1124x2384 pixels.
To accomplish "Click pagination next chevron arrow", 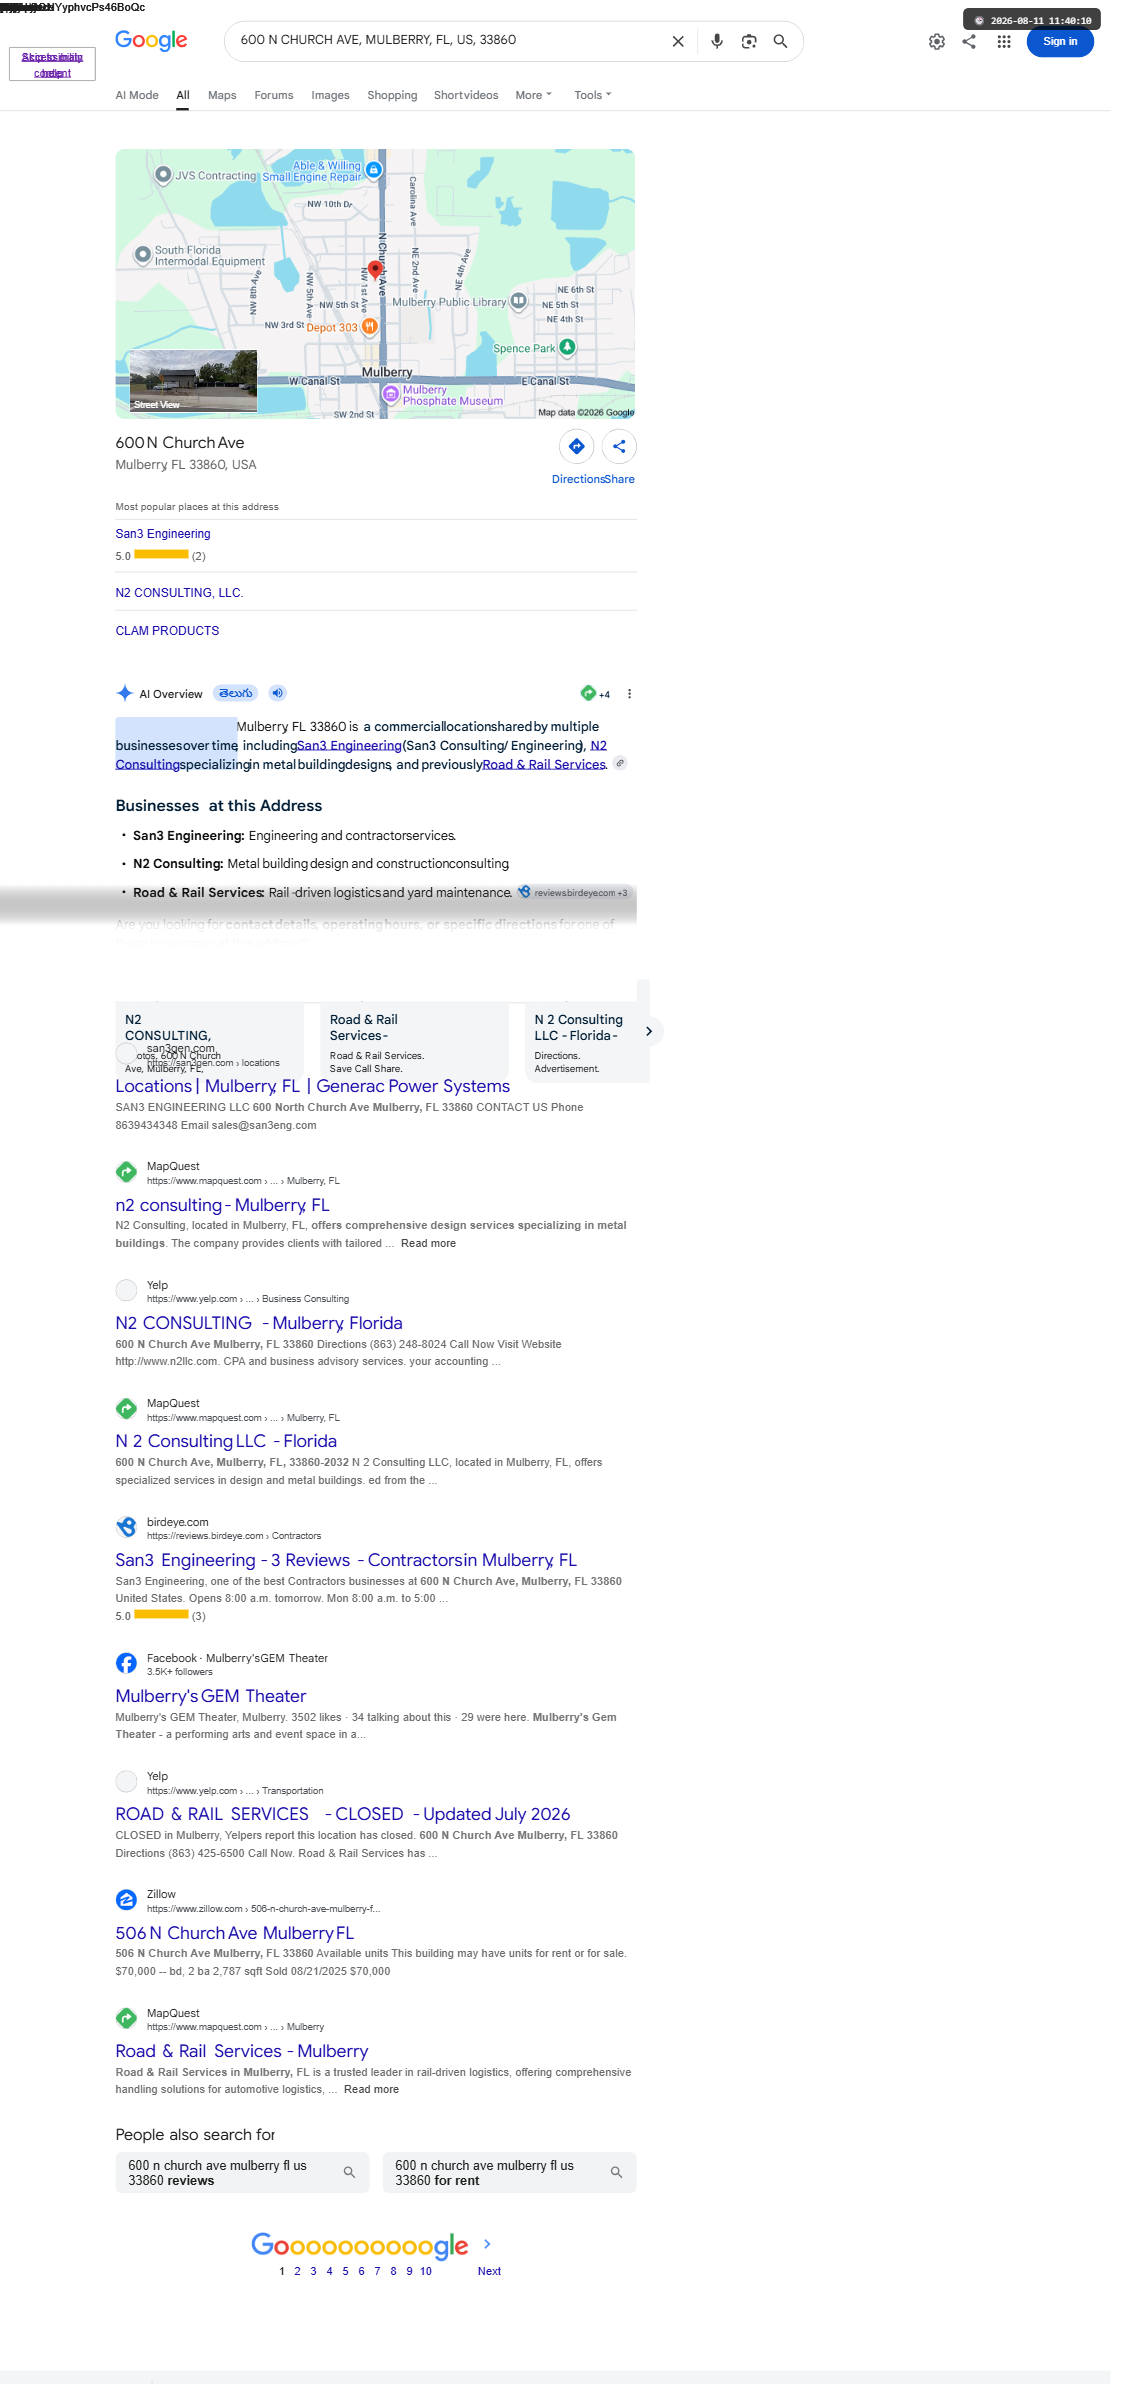I will (487, 2244).
